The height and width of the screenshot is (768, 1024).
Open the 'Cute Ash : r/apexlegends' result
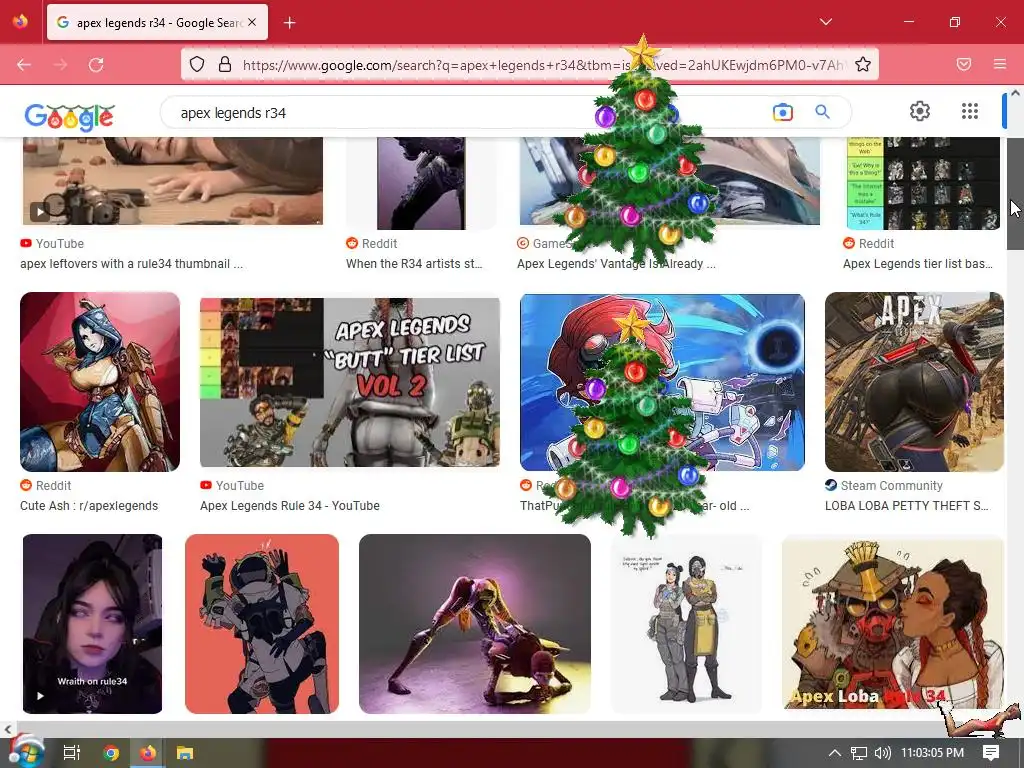pyautogui.click(x=89, y=505)
